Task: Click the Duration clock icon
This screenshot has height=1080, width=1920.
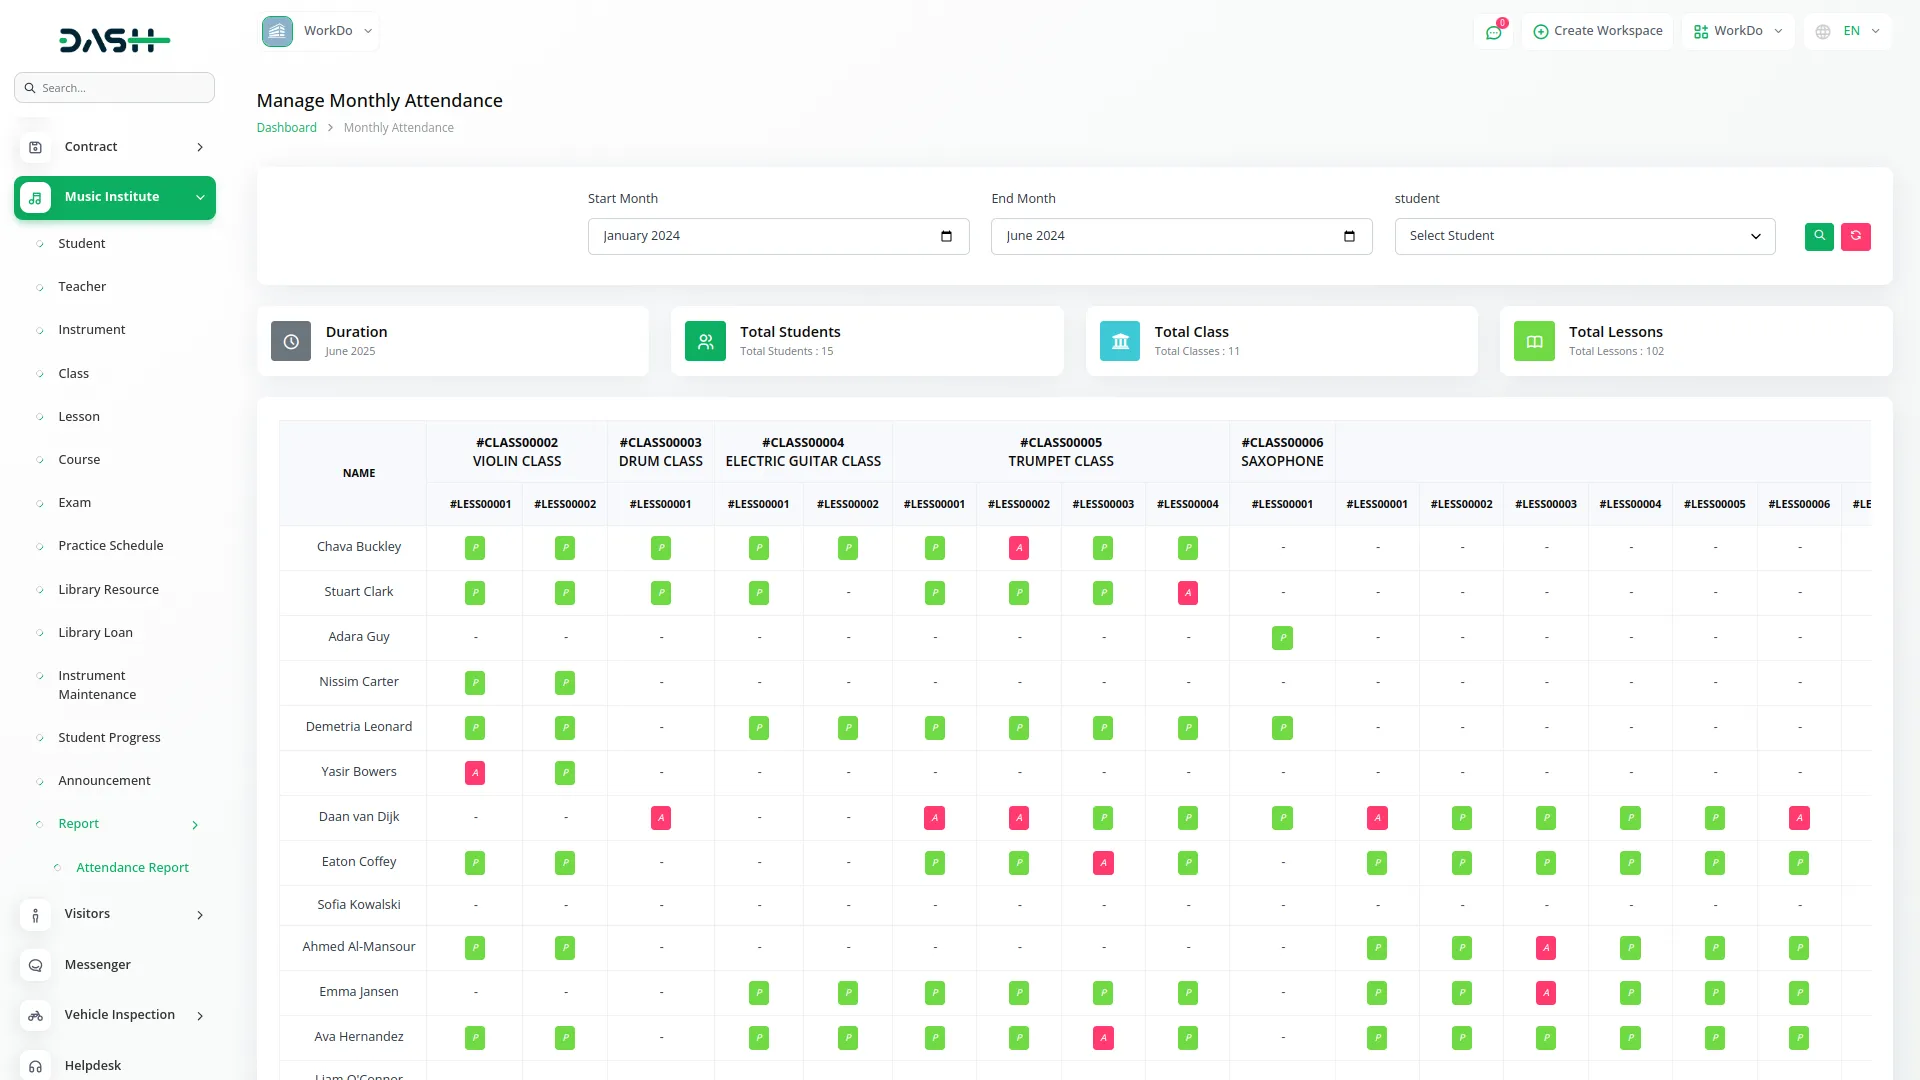Action: [291, 342]
